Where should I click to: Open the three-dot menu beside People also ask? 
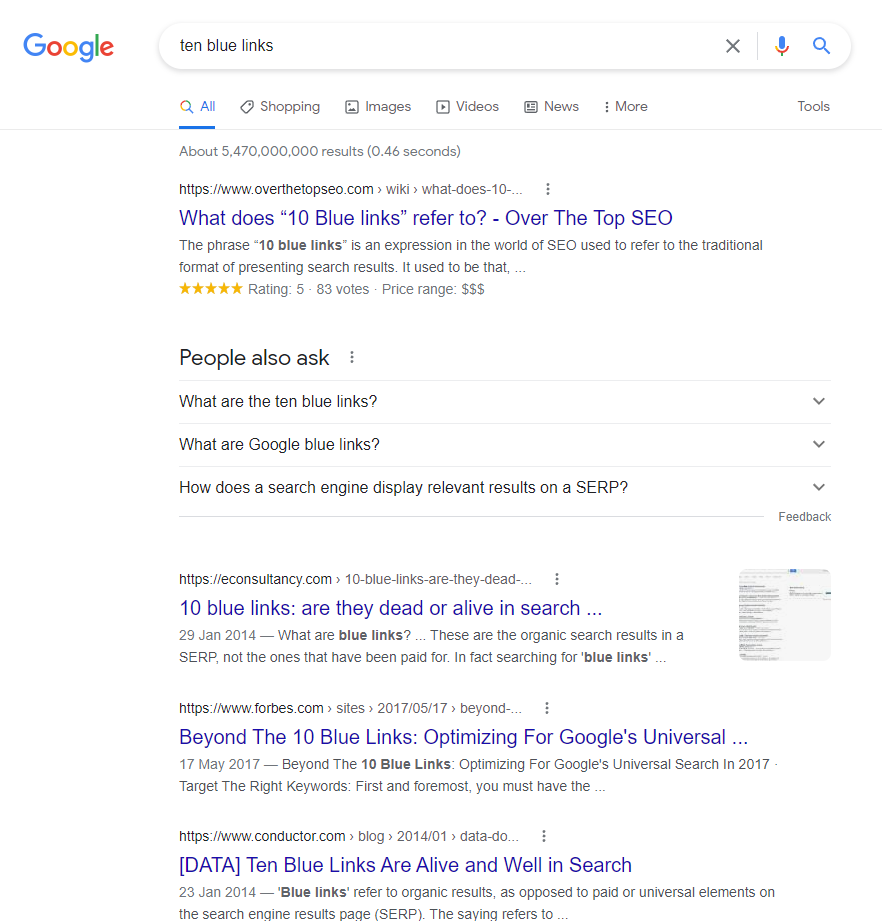pyautogui.click(x=351, y=357)
